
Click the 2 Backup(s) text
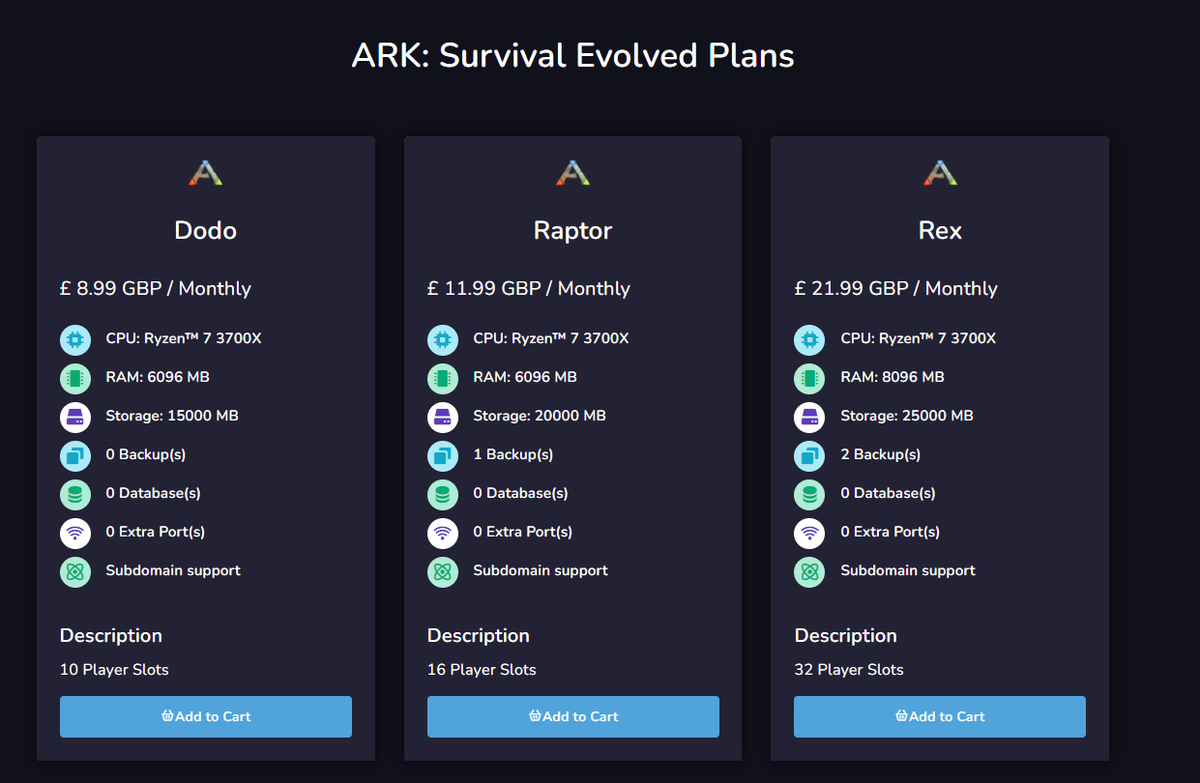(x=881, y=455)
